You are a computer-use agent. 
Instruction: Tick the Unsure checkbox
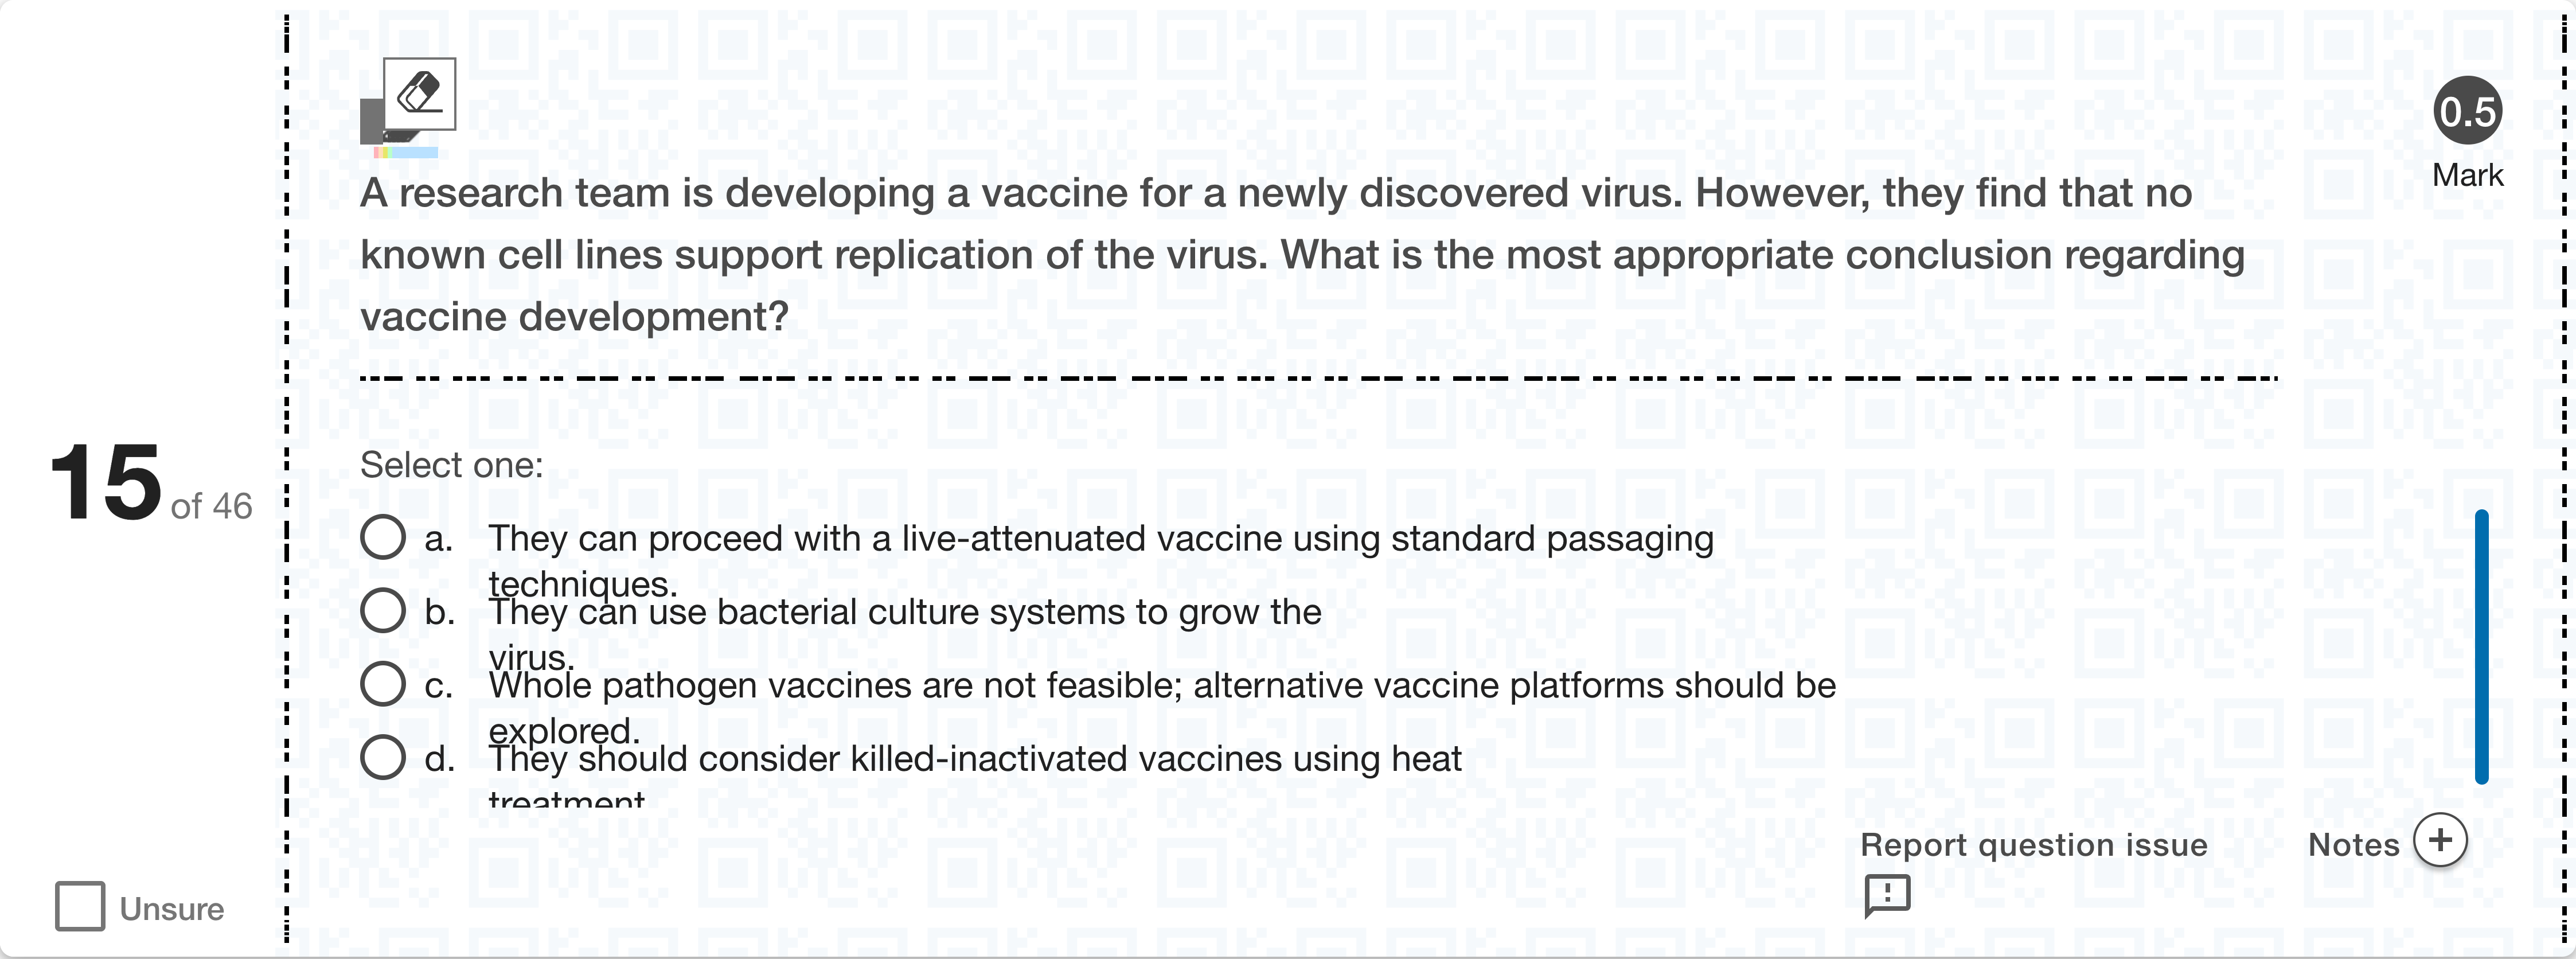(80, 906)
